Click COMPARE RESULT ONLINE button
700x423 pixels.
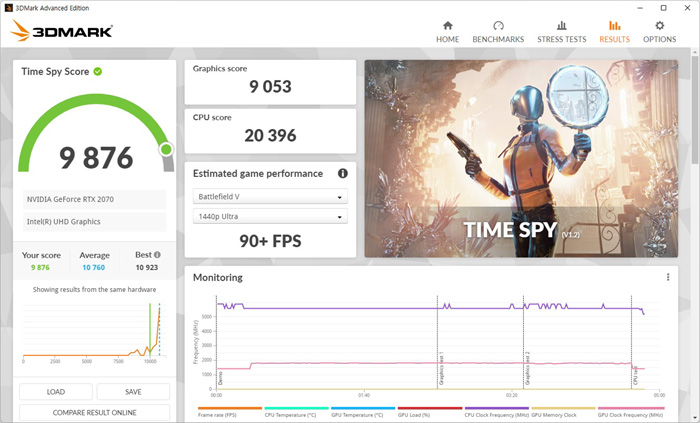pyautogui.click(x=95, y=412)
